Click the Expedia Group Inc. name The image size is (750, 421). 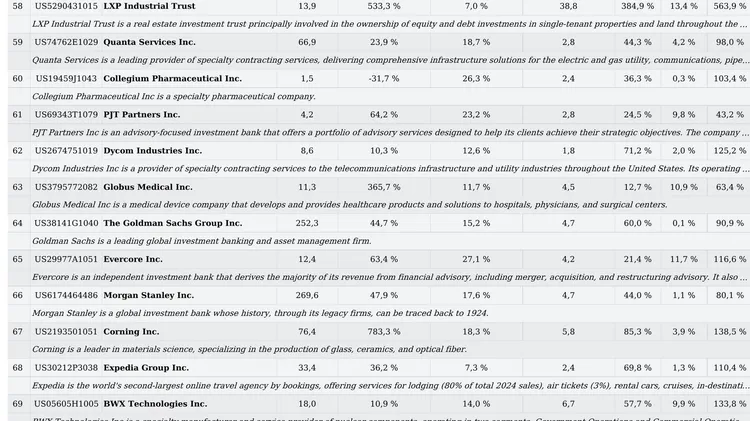pos(146,368)
